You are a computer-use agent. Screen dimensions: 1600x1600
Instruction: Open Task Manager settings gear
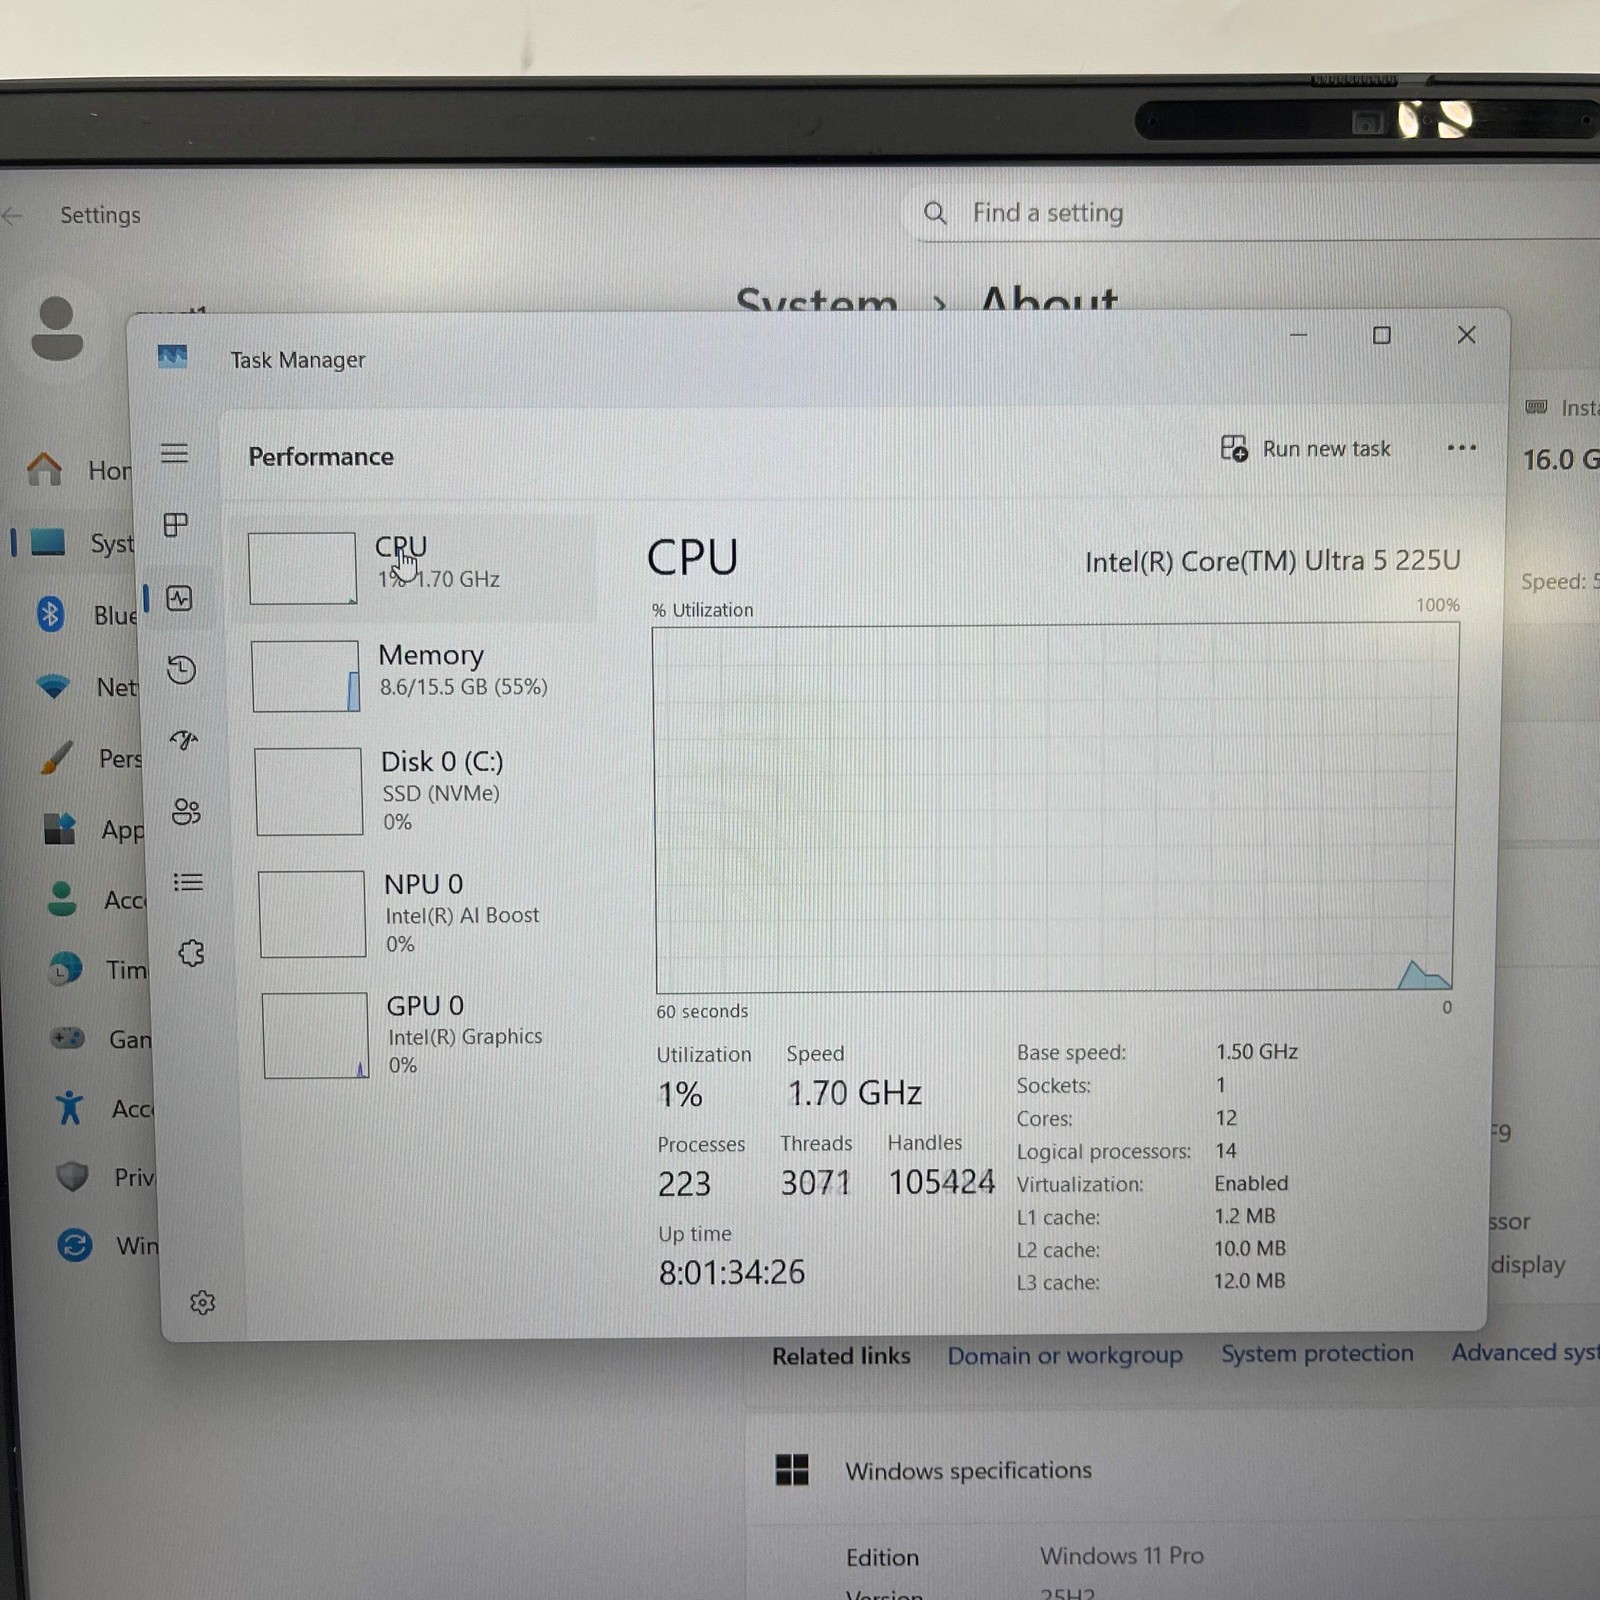click(203, 1302)
